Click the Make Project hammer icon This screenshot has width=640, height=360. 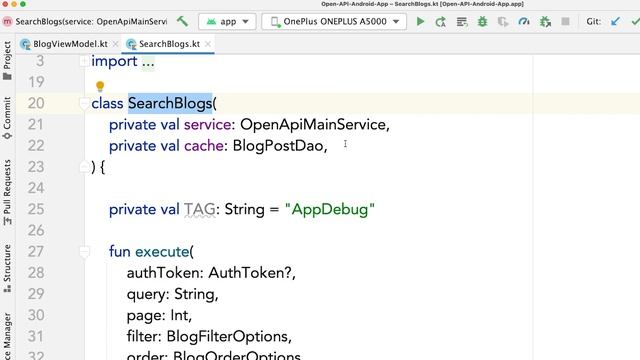click(182, 21)
